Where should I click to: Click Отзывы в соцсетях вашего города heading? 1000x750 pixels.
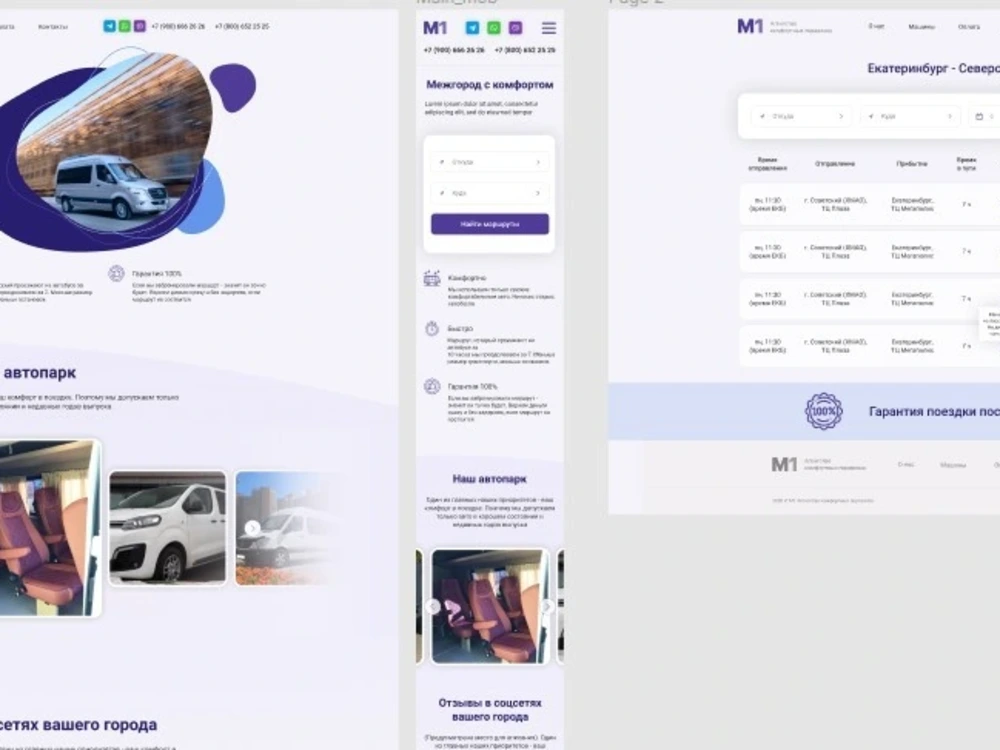[x=490, y=710]
